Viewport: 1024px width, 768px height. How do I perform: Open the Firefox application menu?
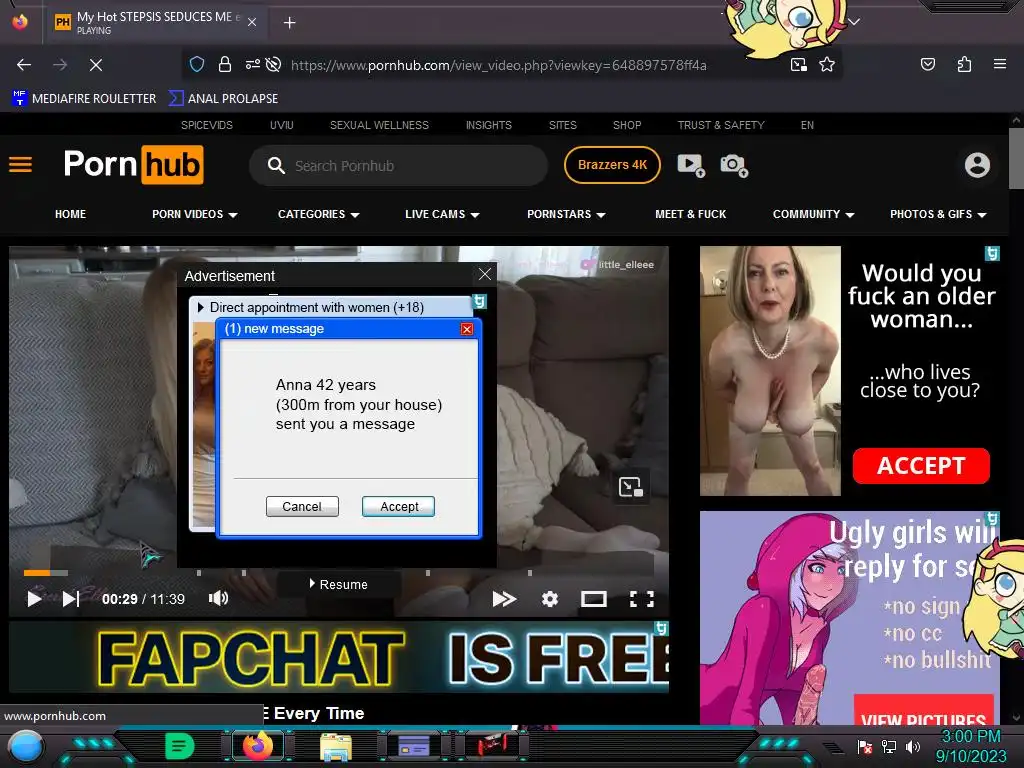coord(999,64)
